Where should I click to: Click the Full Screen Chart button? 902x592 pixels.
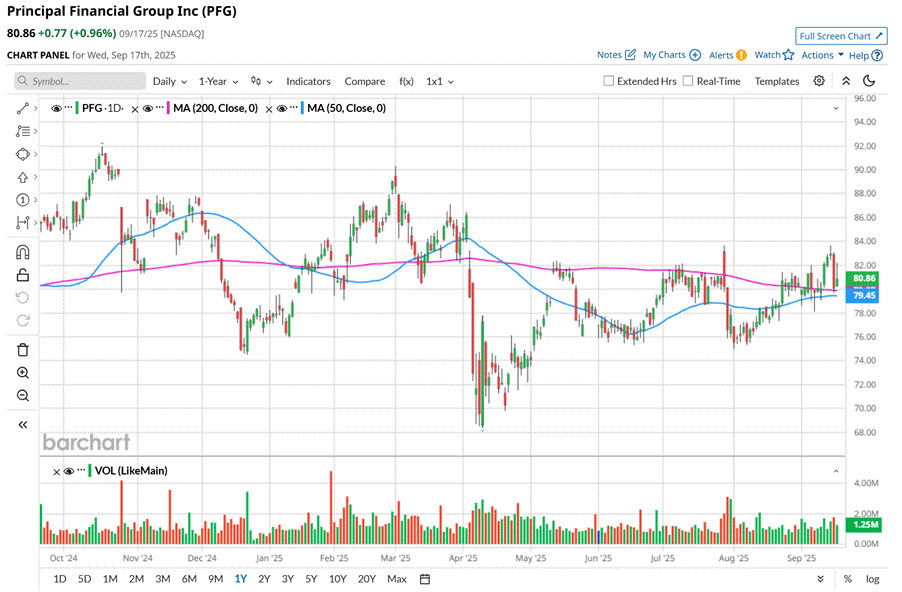841,36
